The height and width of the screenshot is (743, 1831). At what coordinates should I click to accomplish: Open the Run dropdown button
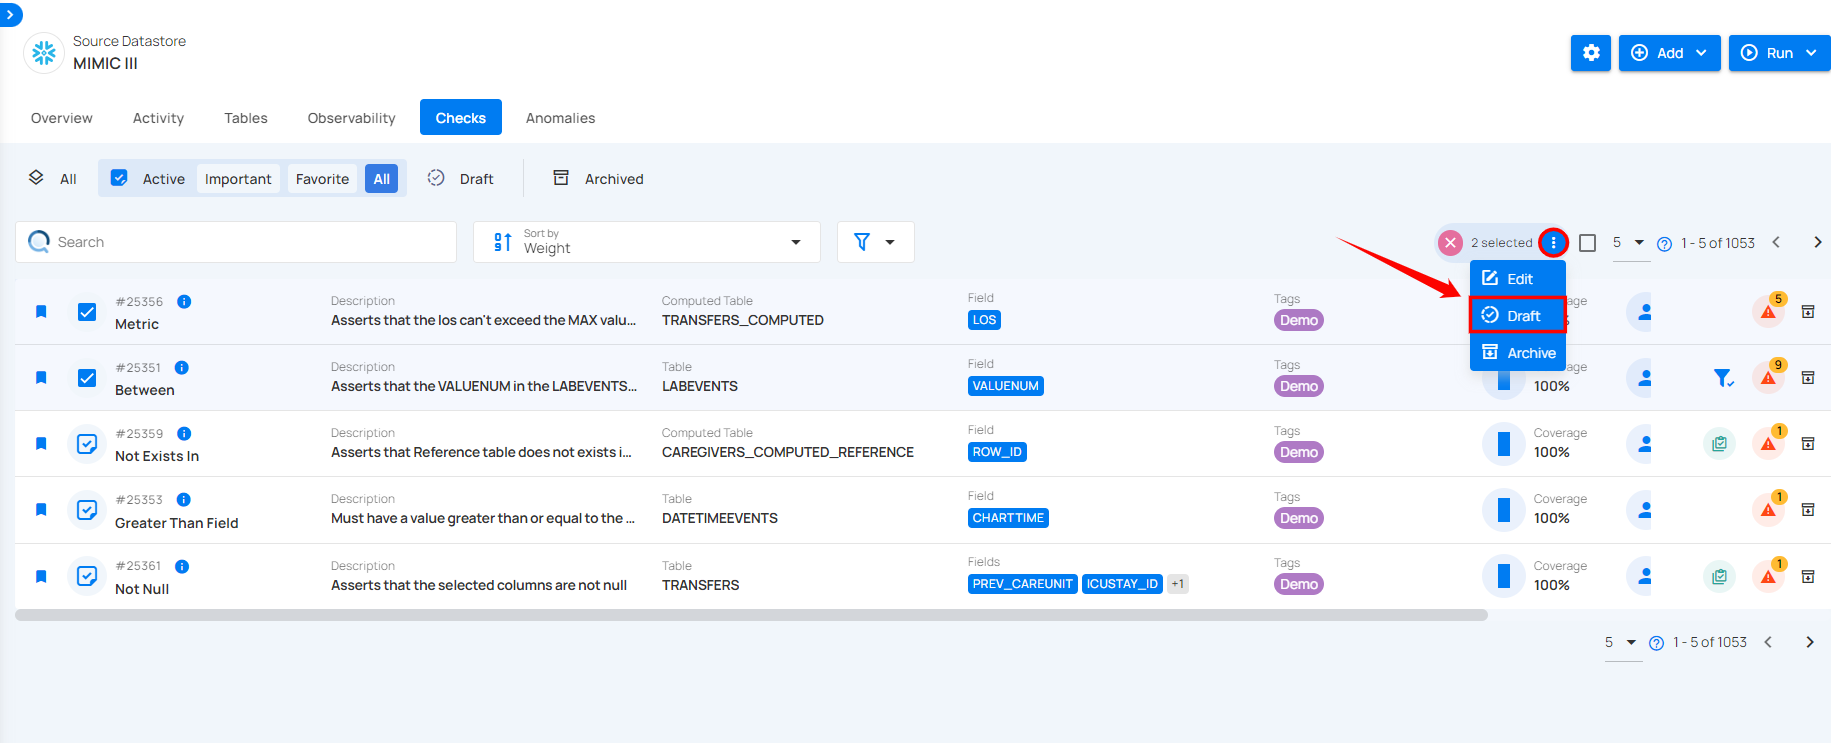pos(1779,53)
